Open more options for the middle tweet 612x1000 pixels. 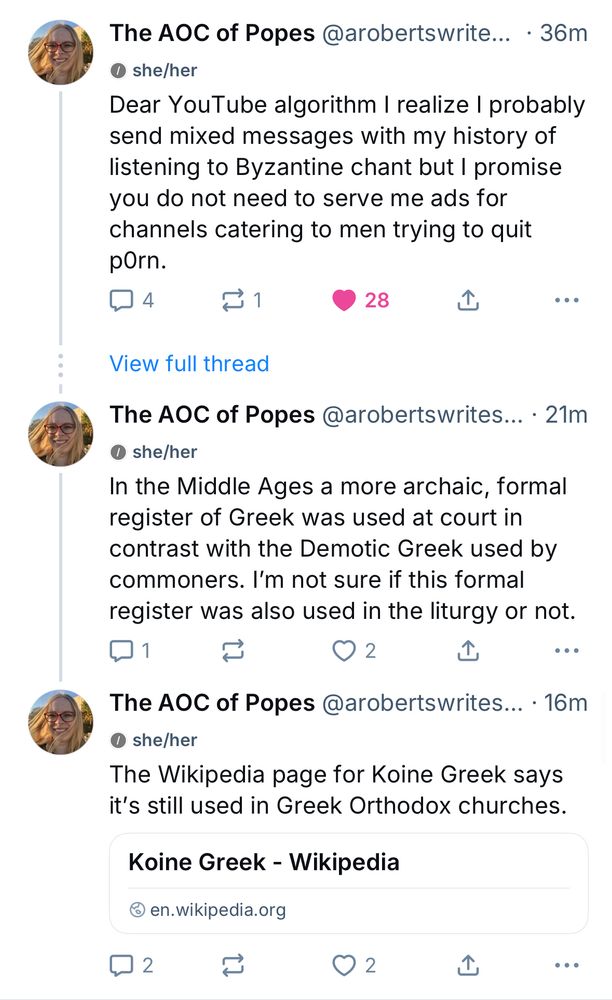567,650
